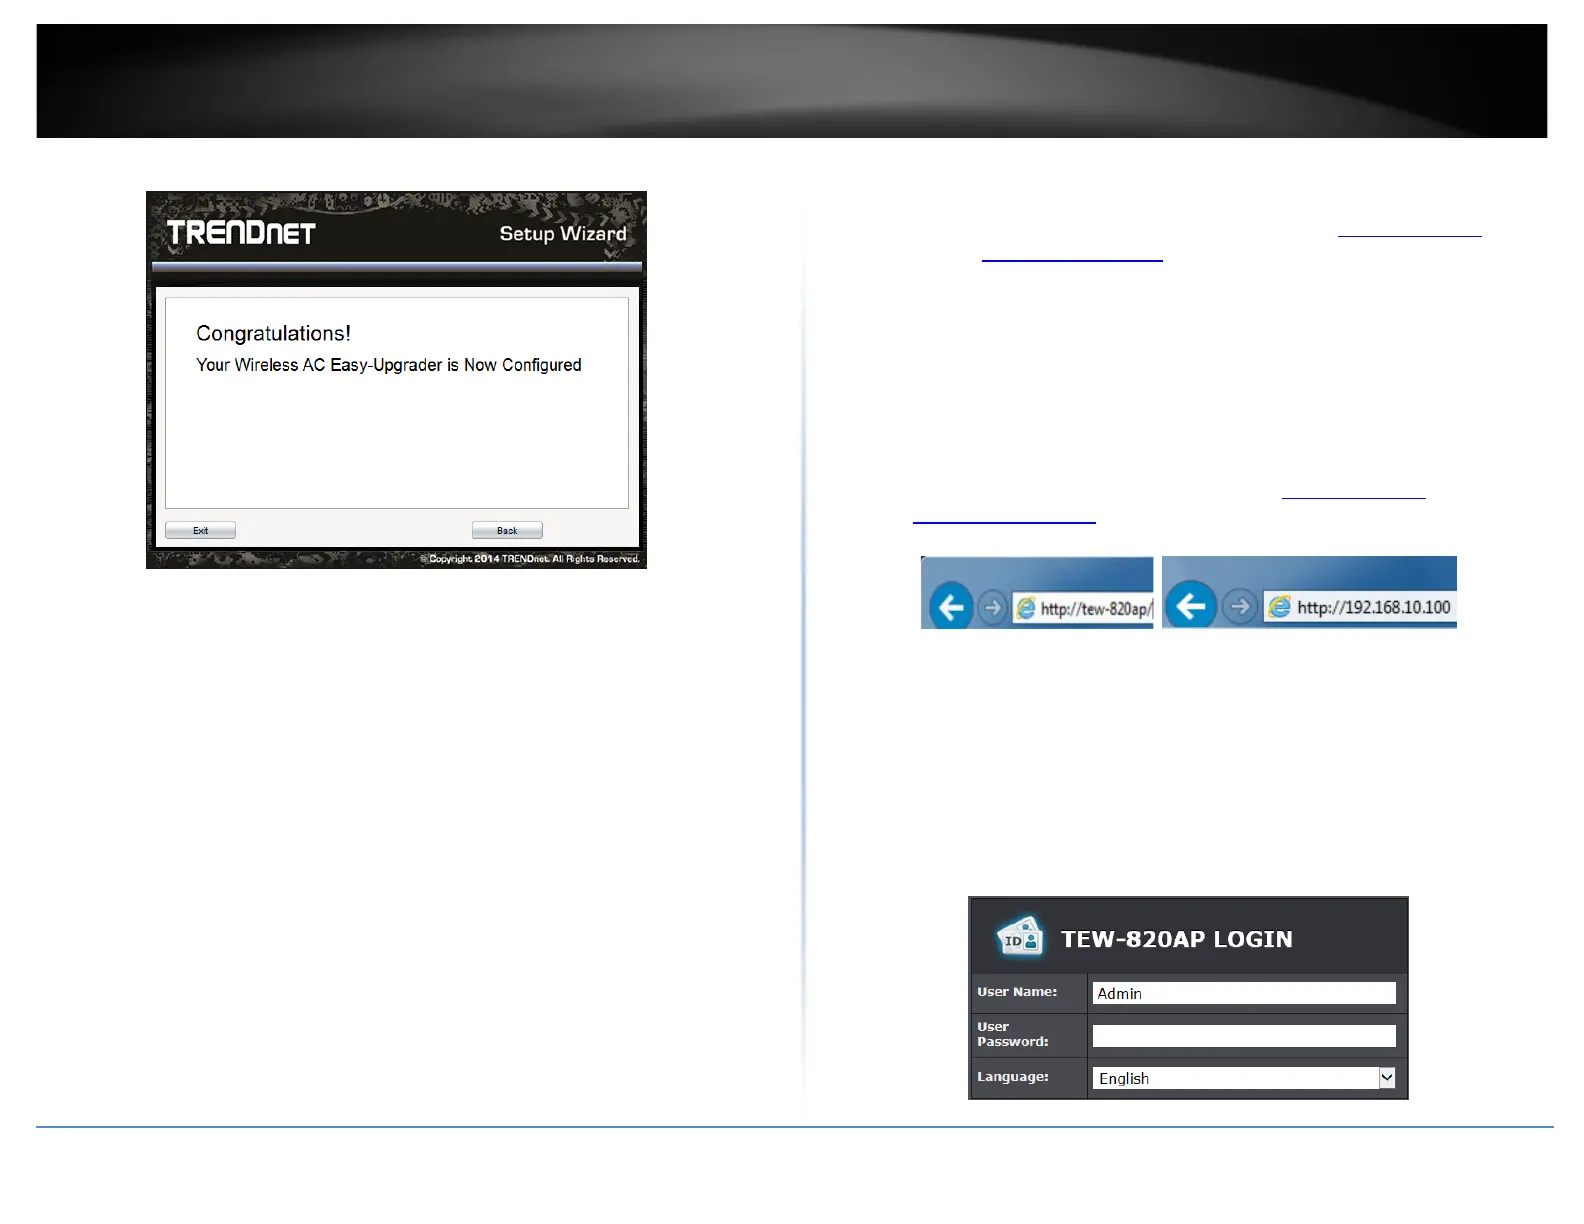Select the http://tew-820ap/ address bar

(x=1083, y=608)
